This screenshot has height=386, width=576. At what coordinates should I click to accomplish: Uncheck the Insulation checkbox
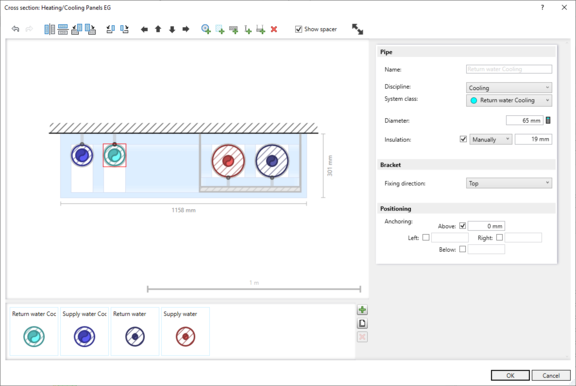(x=463, y=139)
